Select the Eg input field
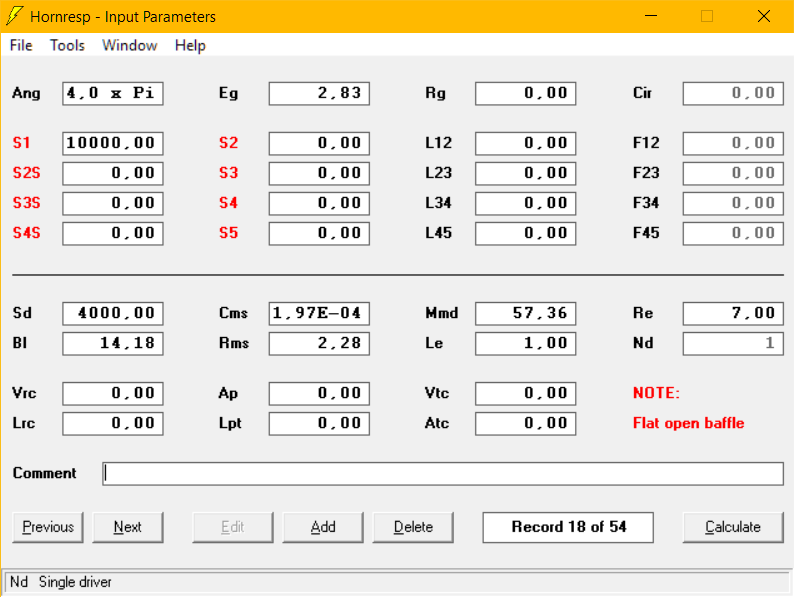 320,93
